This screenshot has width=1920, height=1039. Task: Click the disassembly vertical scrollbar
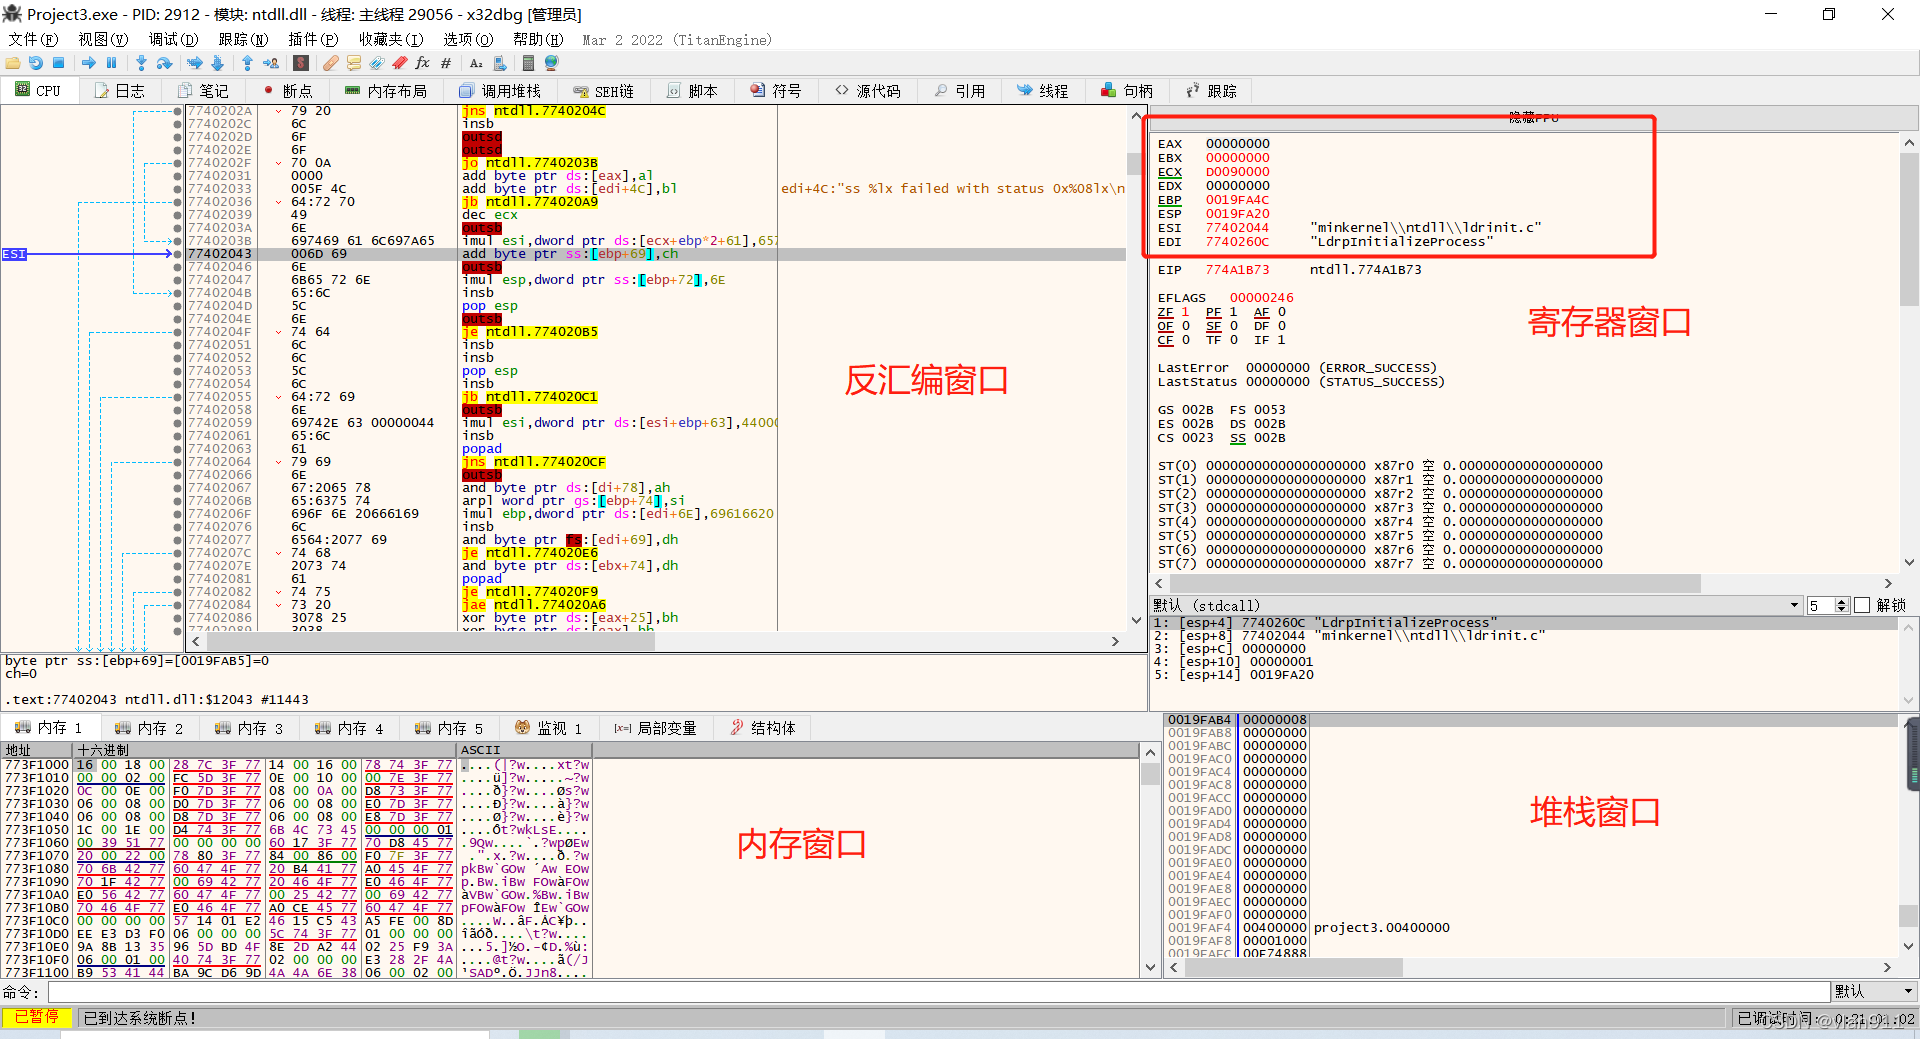point(1136,366)
